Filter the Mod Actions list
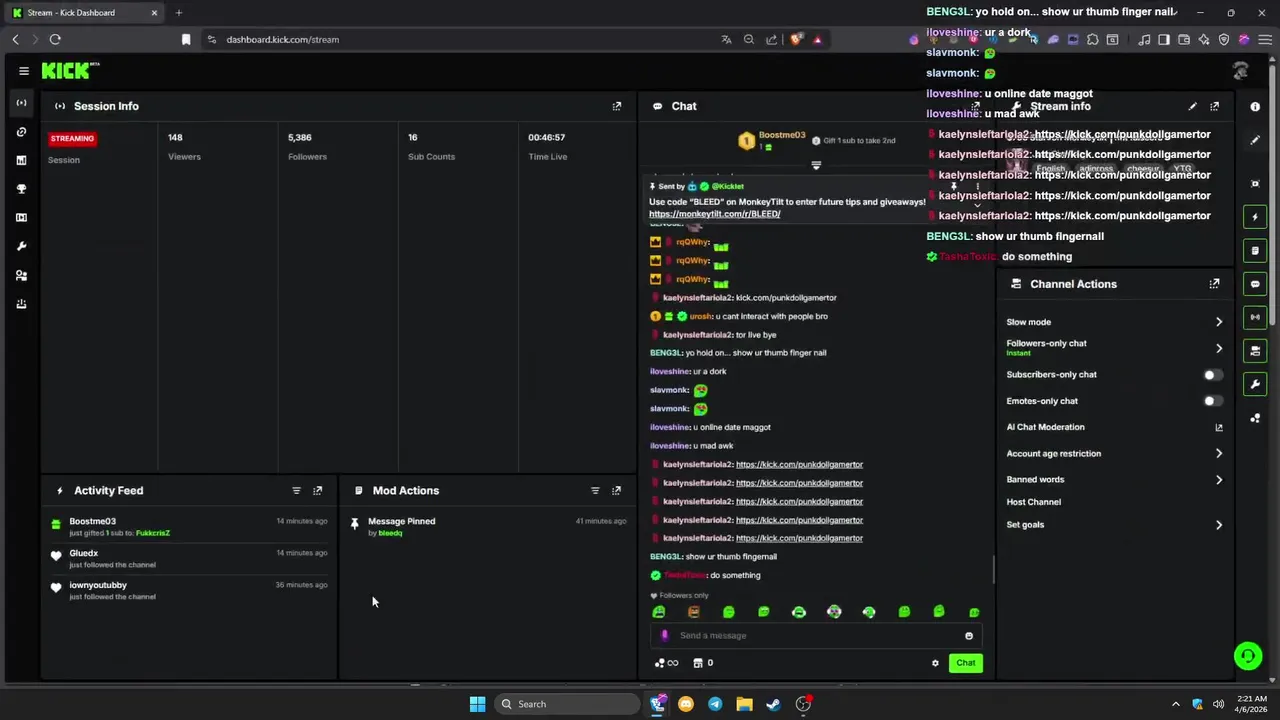Viewport: 1280px width, 720px height. click(x=595, y=490)
